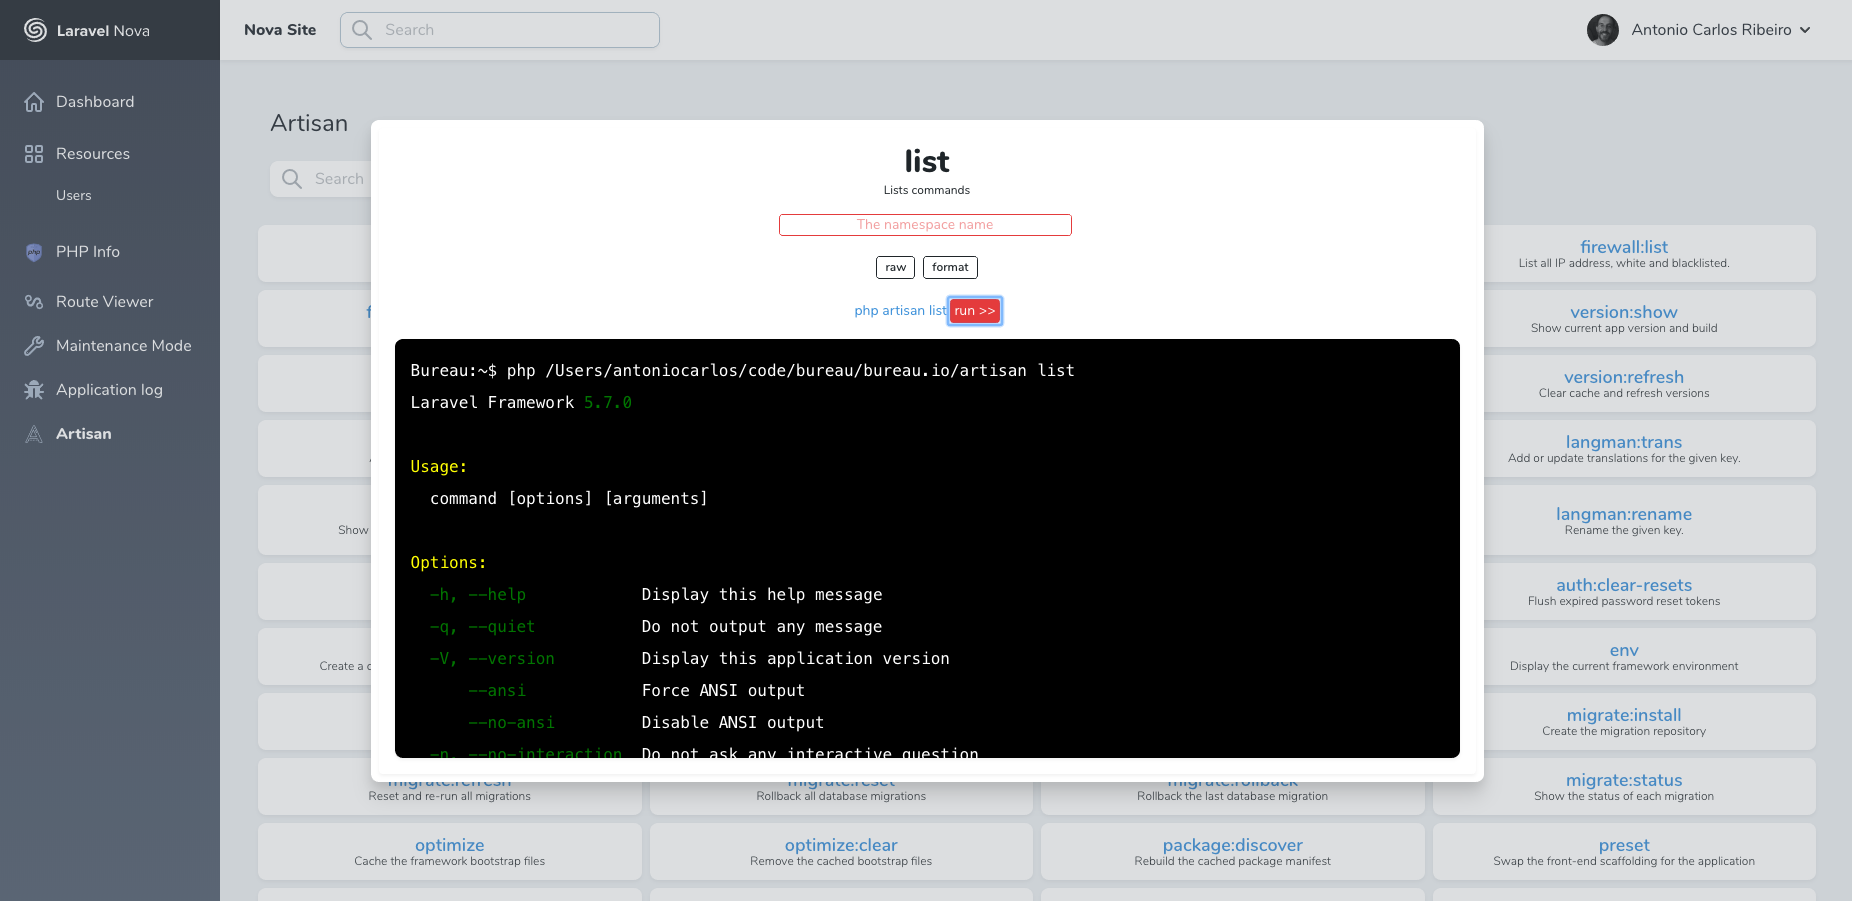Click the PHP Info shield icon
Viewport: 1852px width, 901px height.
click(x=34, y=252)
